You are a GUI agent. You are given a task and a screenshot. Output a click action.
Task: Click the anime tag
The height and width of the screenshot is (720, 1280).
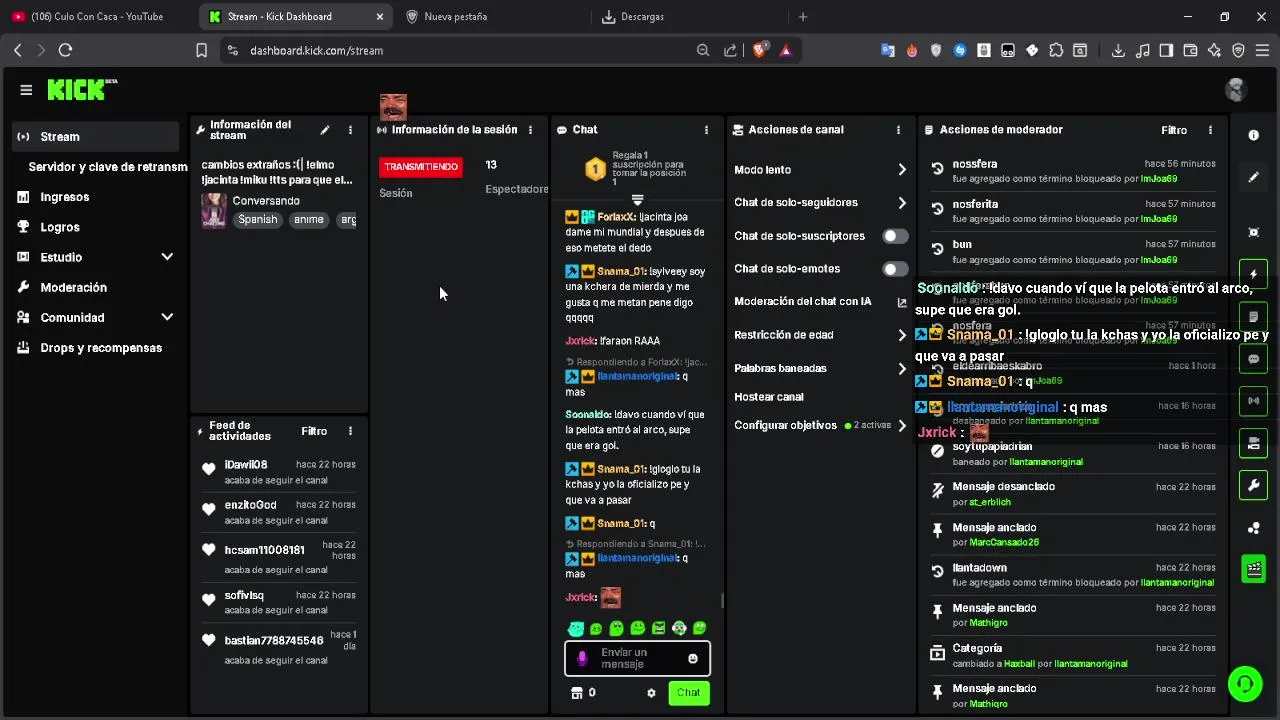(x=309, y=220)
